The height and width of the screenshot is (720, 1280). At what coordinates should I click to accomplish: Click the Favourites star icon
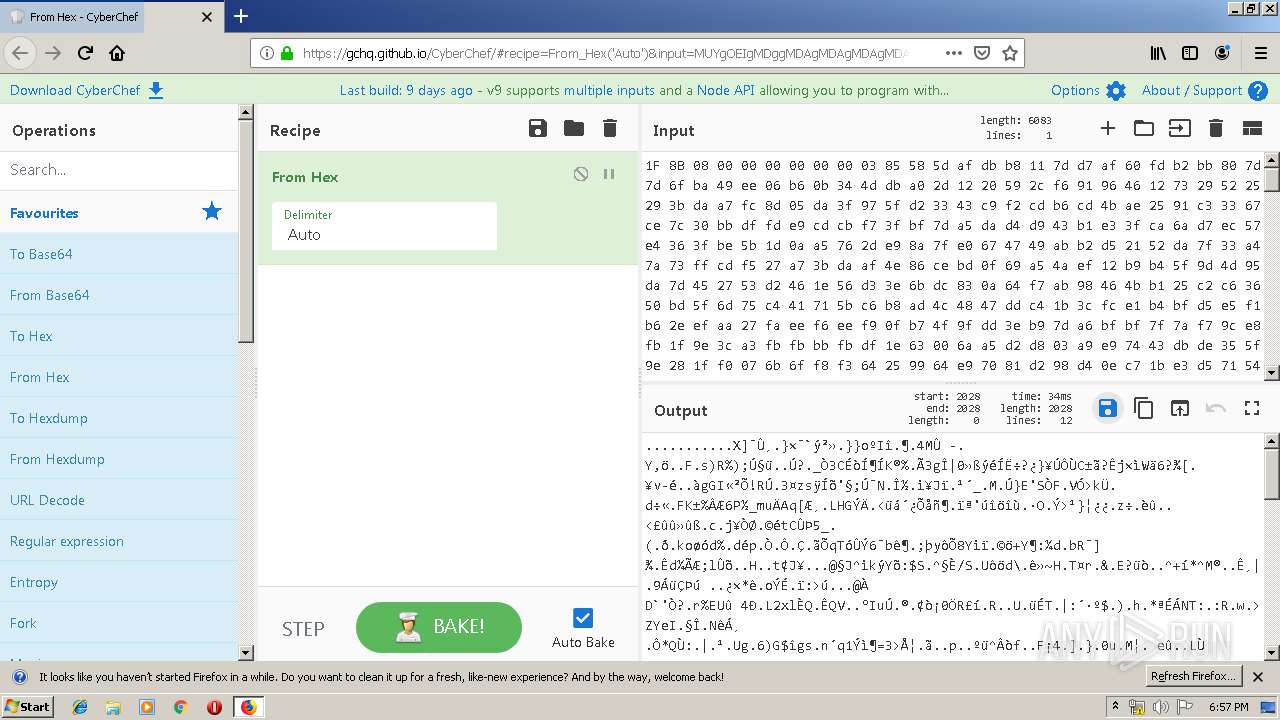212,211
